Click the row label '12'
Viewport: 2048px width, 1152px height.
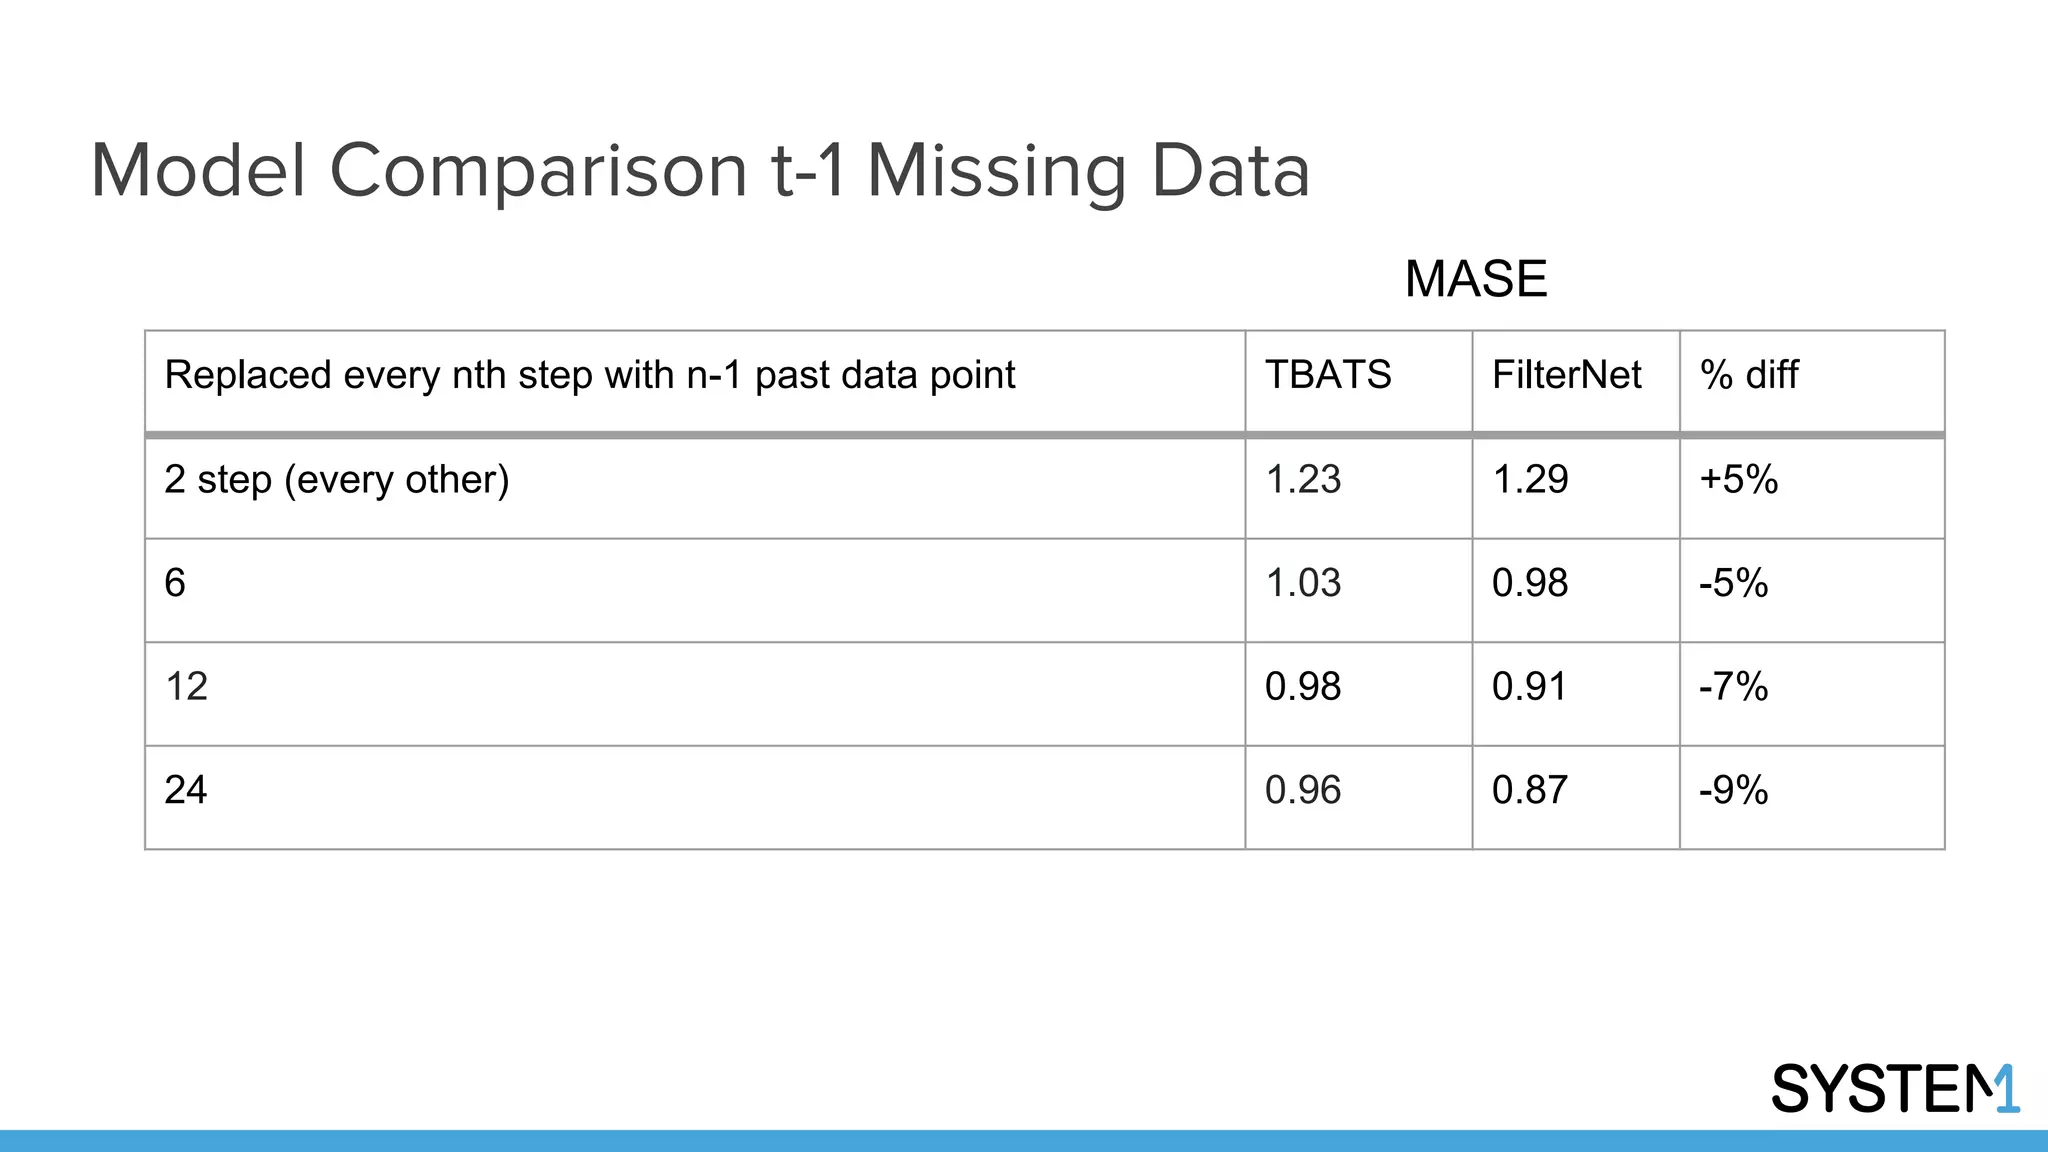point(186,688)
